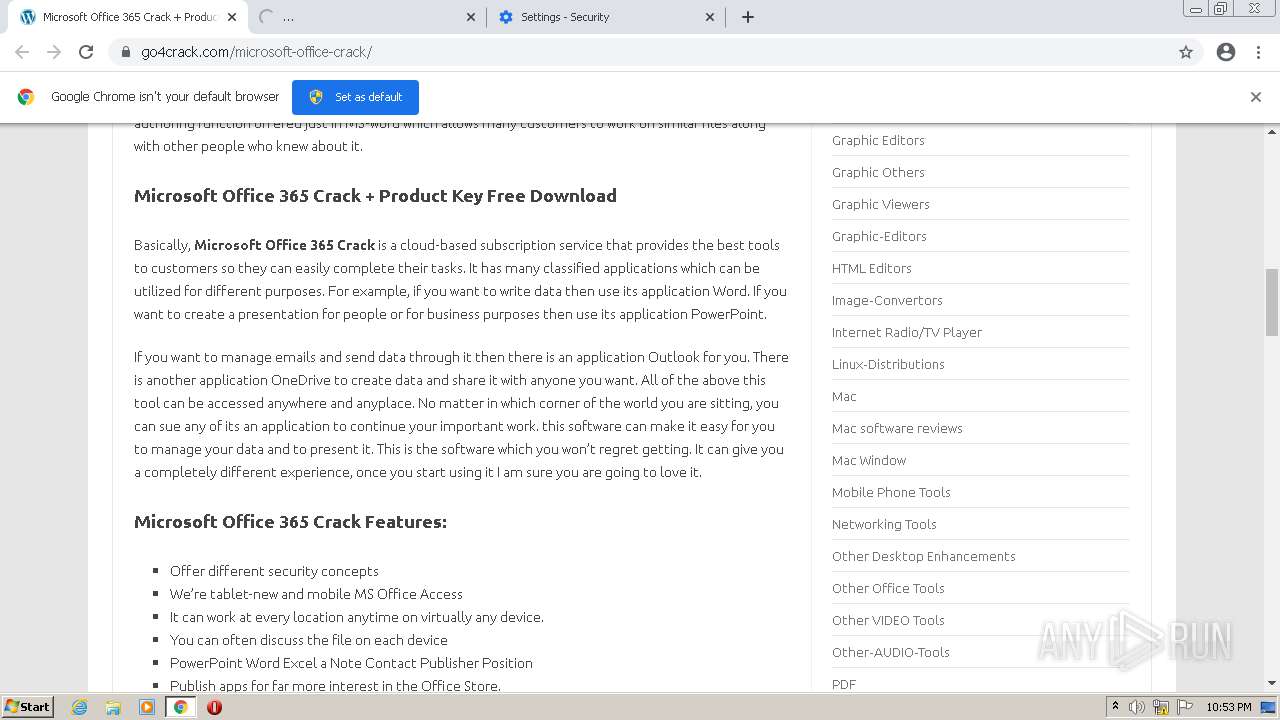
Task: Open Windows Explorer folder from the taskbar
Action: (113, 707)
